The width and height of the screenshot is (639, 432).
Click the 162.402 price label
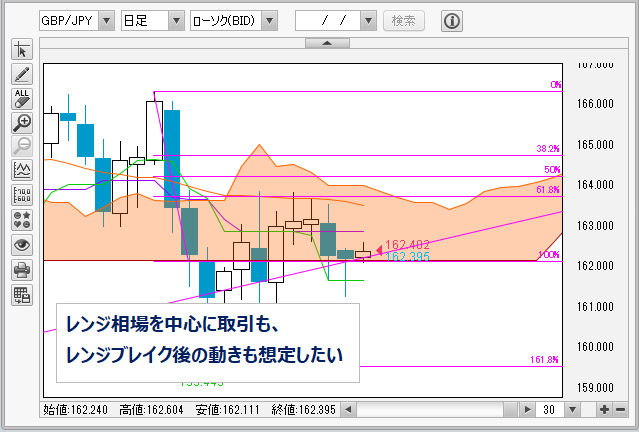pos(407,245)
